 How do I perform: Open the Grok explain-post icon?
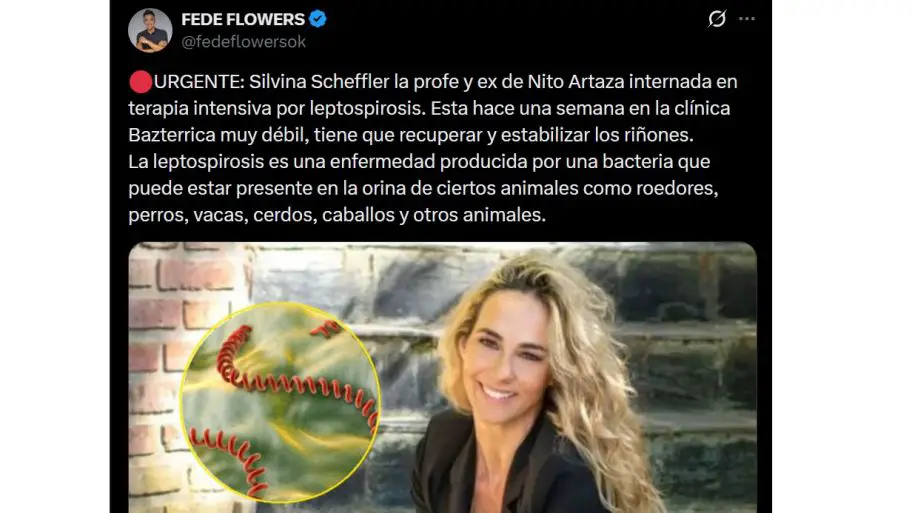click(x=717, y=19)
